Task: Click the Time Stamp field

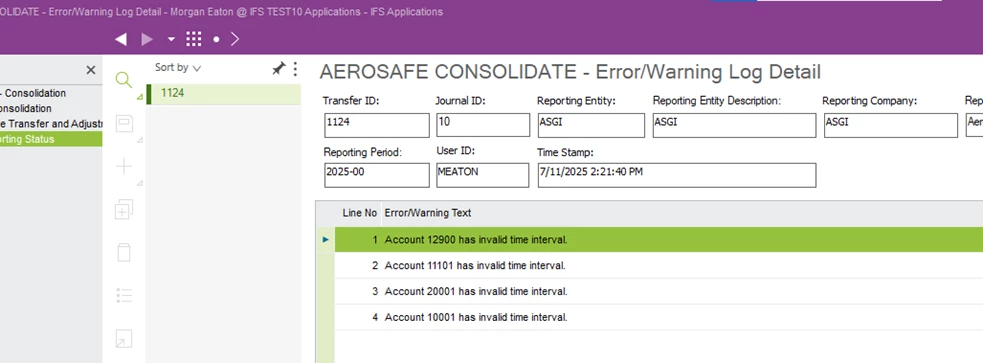Action: 677,175
